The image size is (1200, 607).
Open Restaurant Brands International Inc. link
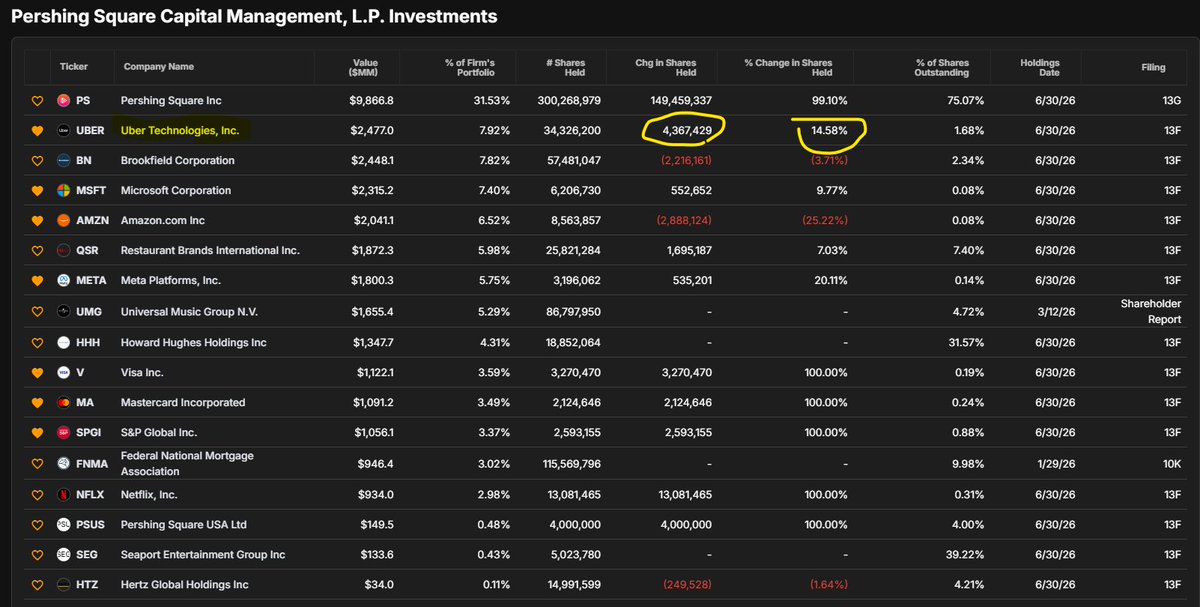(x=210, y=251)
